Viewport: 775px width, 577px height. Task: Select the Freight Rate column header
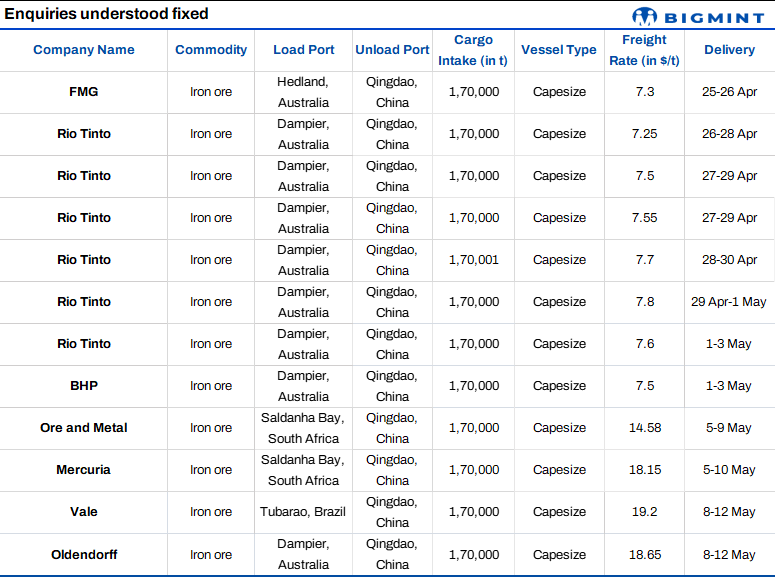[644, 50]
